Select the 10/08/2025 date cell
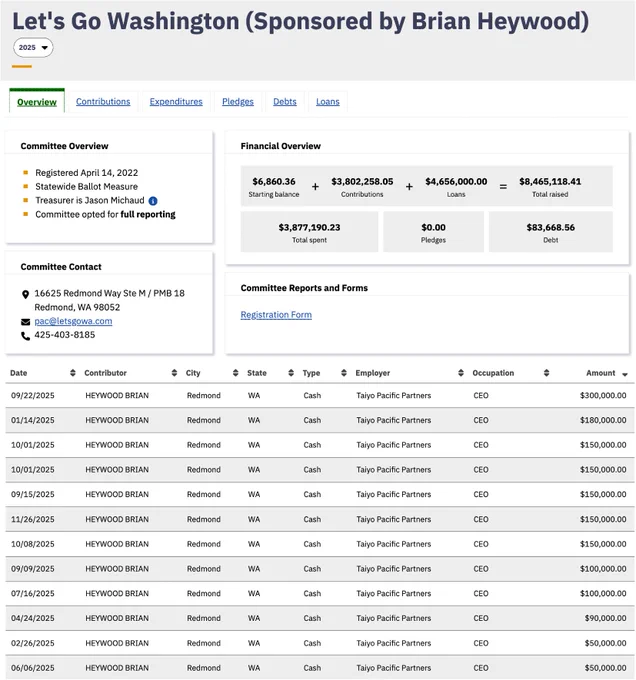Screen dimensions: 636x680 33,544
